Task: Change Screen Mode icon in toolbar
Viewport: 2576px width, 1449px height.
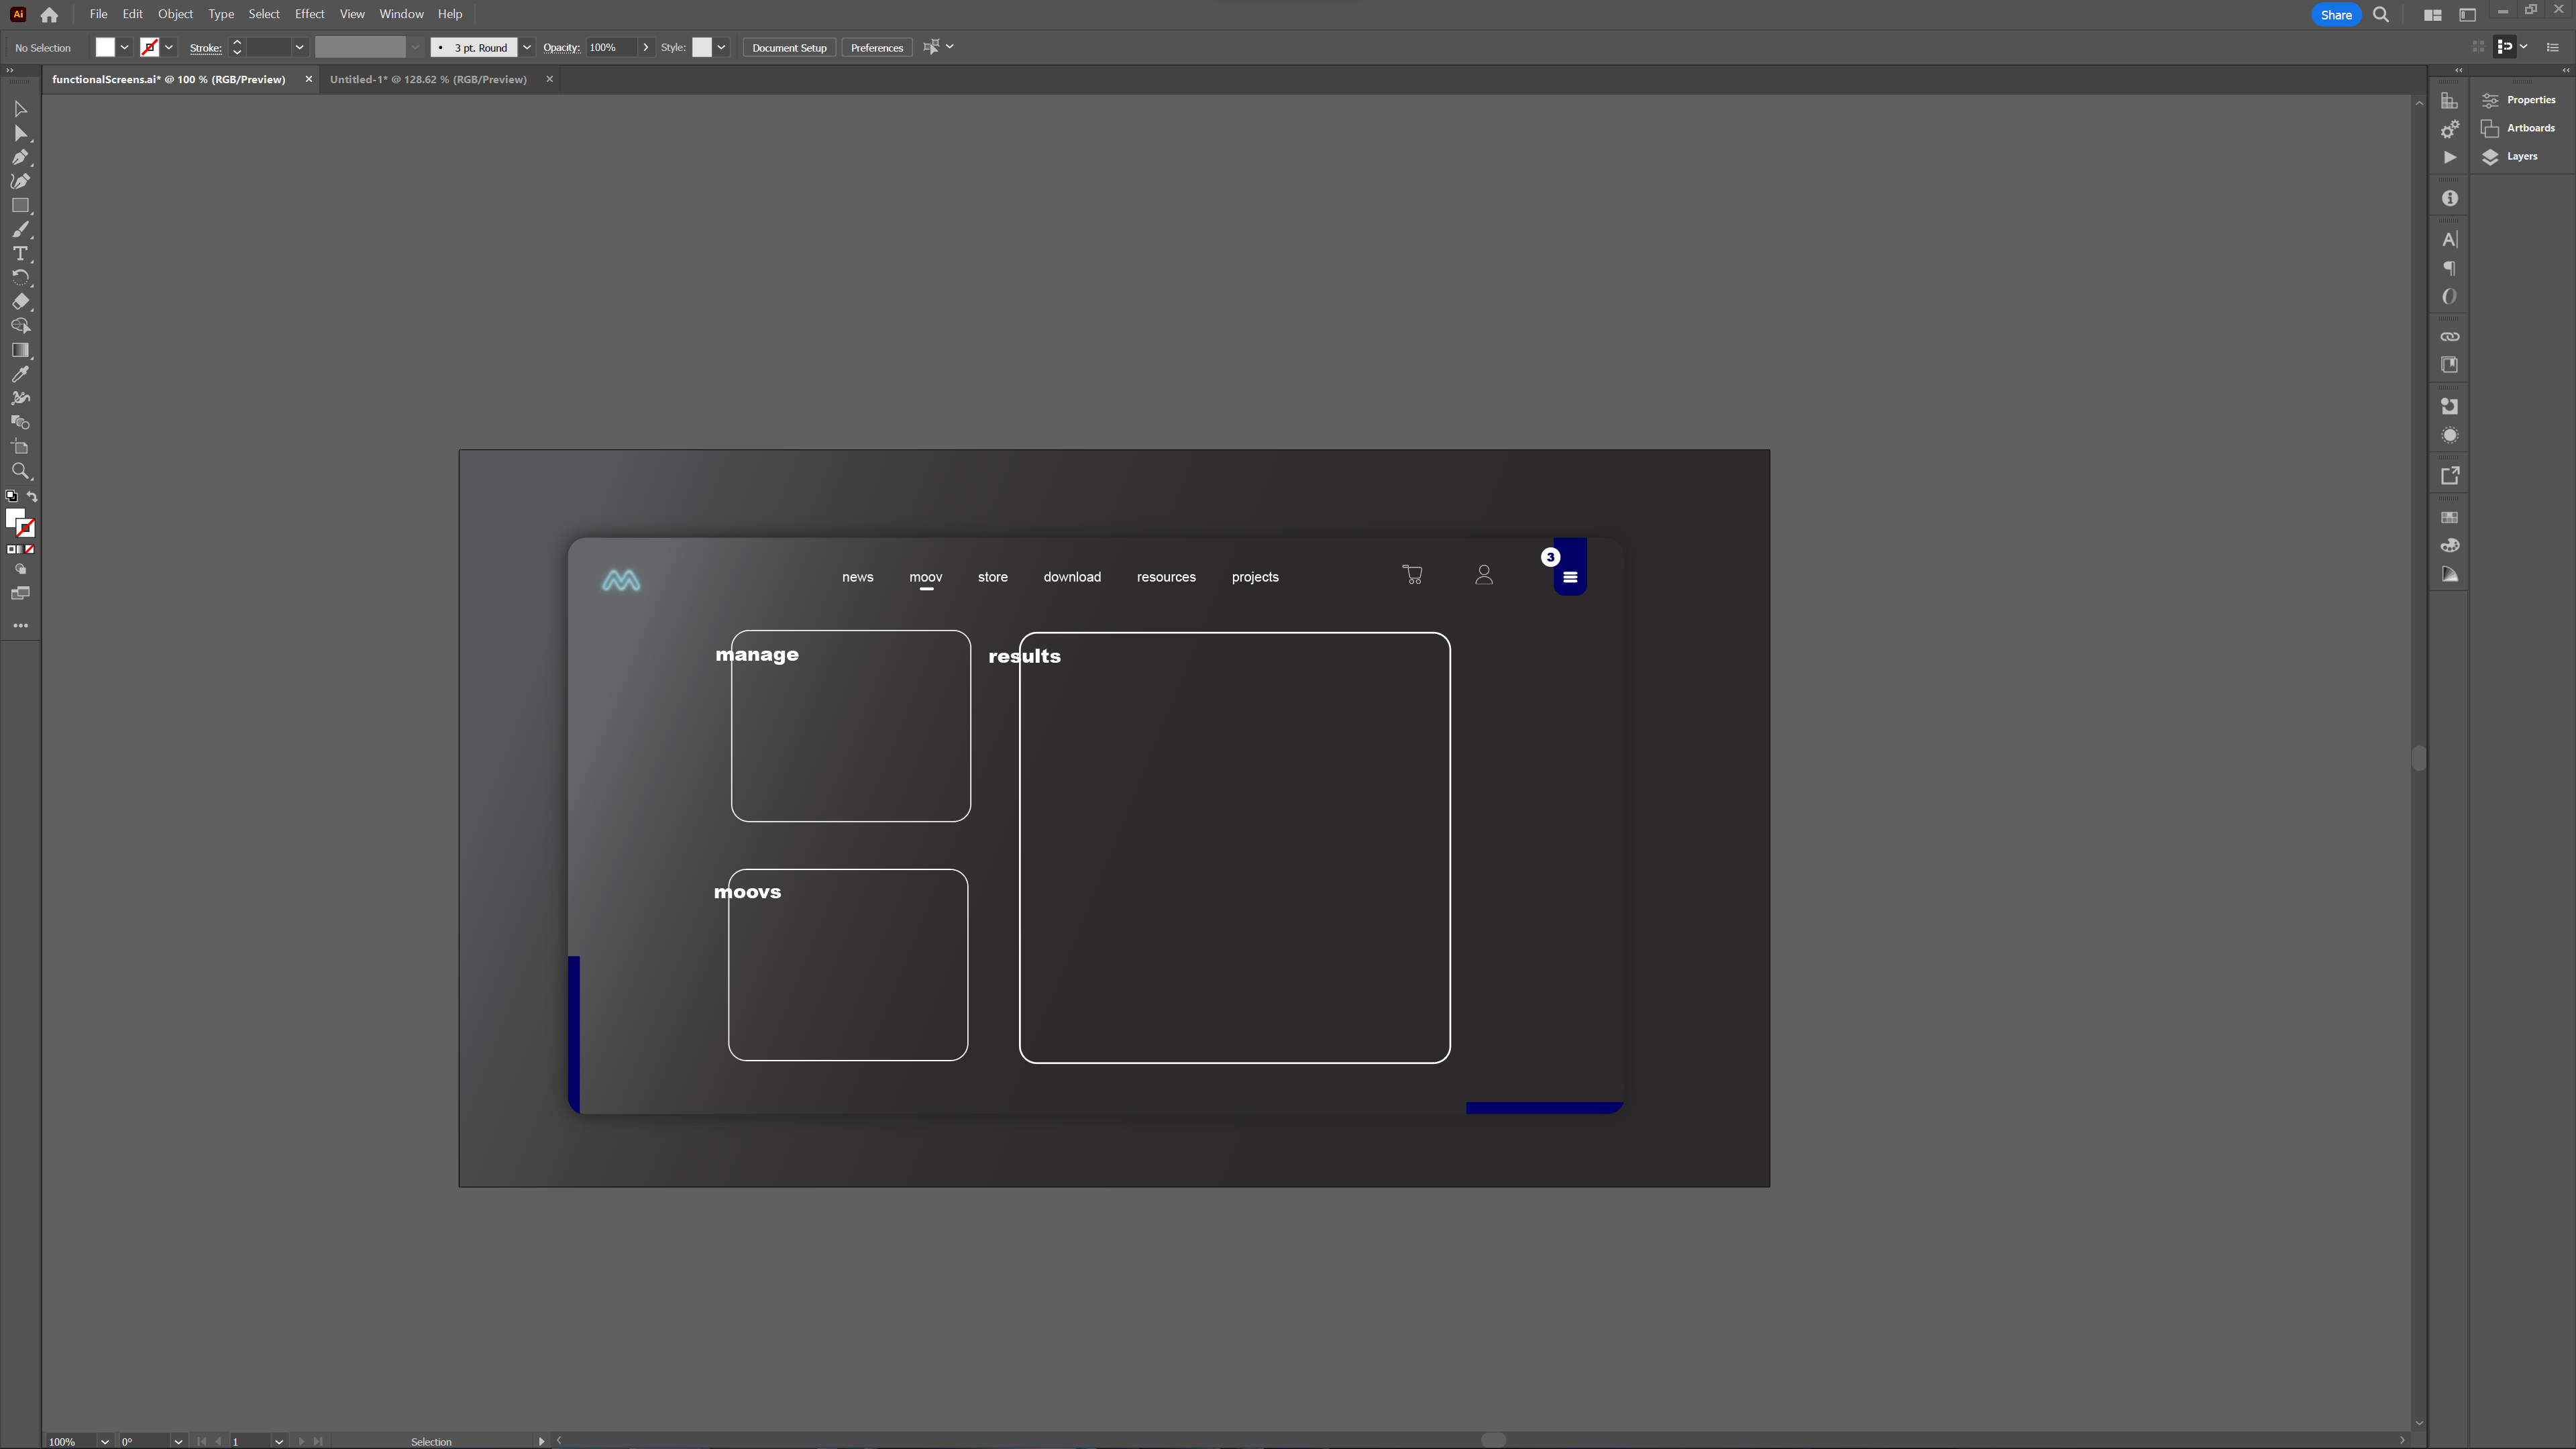Action: [20, 594]
